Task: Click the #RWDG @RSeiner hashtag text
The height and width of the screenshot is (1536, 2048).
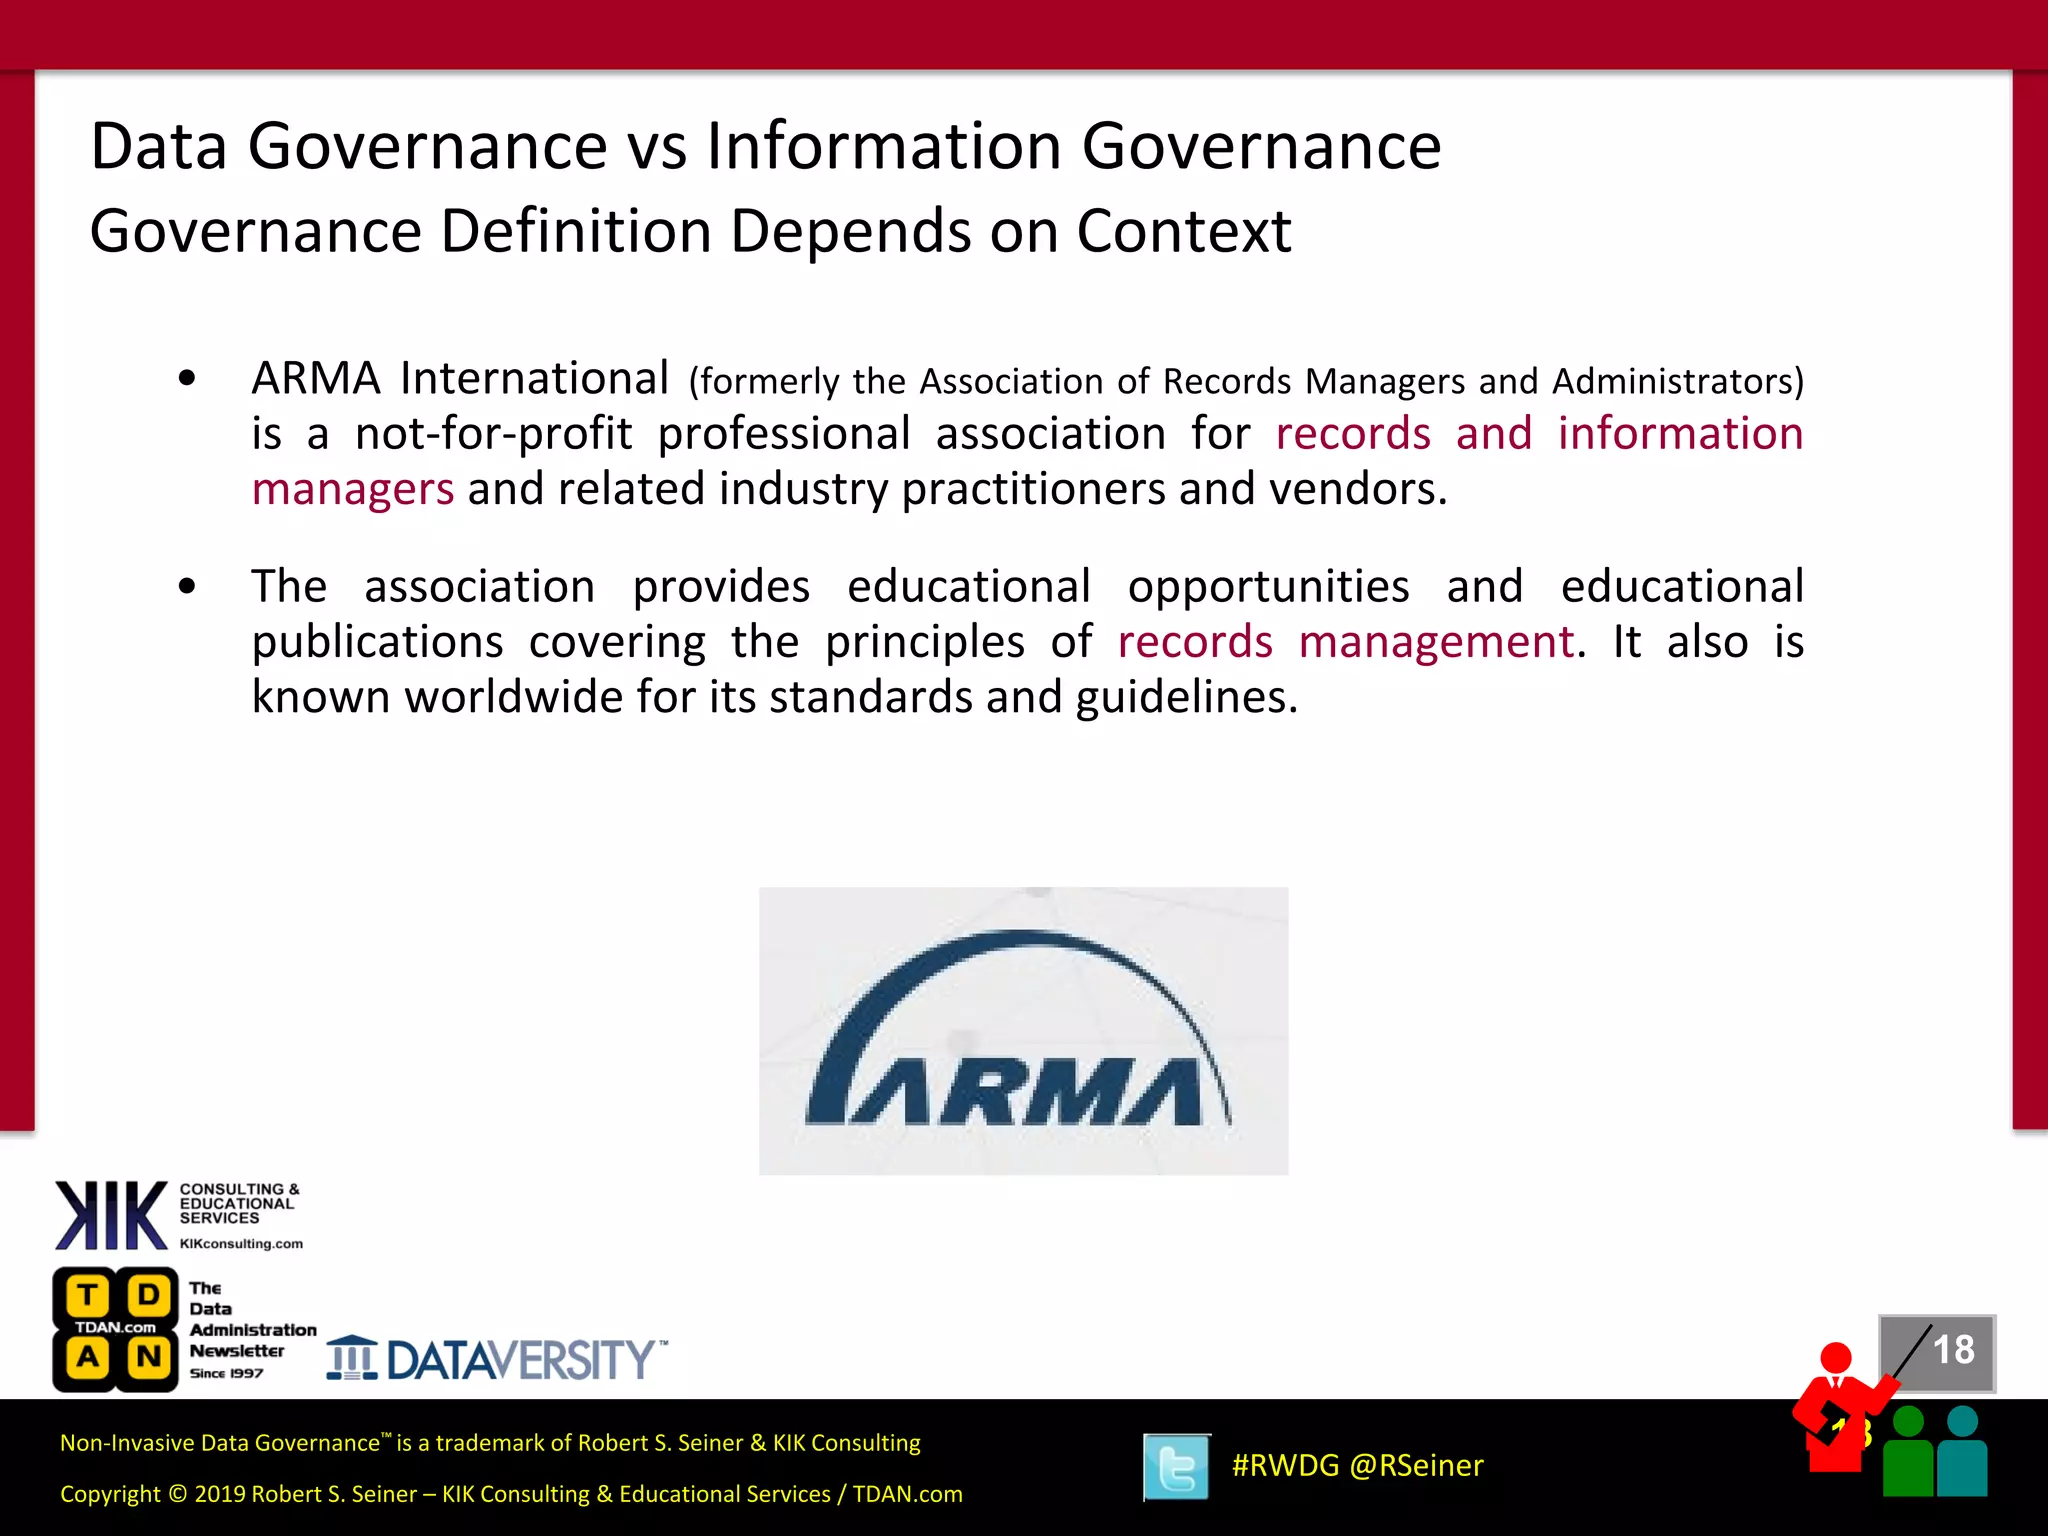Action: pos(1357,1465)
